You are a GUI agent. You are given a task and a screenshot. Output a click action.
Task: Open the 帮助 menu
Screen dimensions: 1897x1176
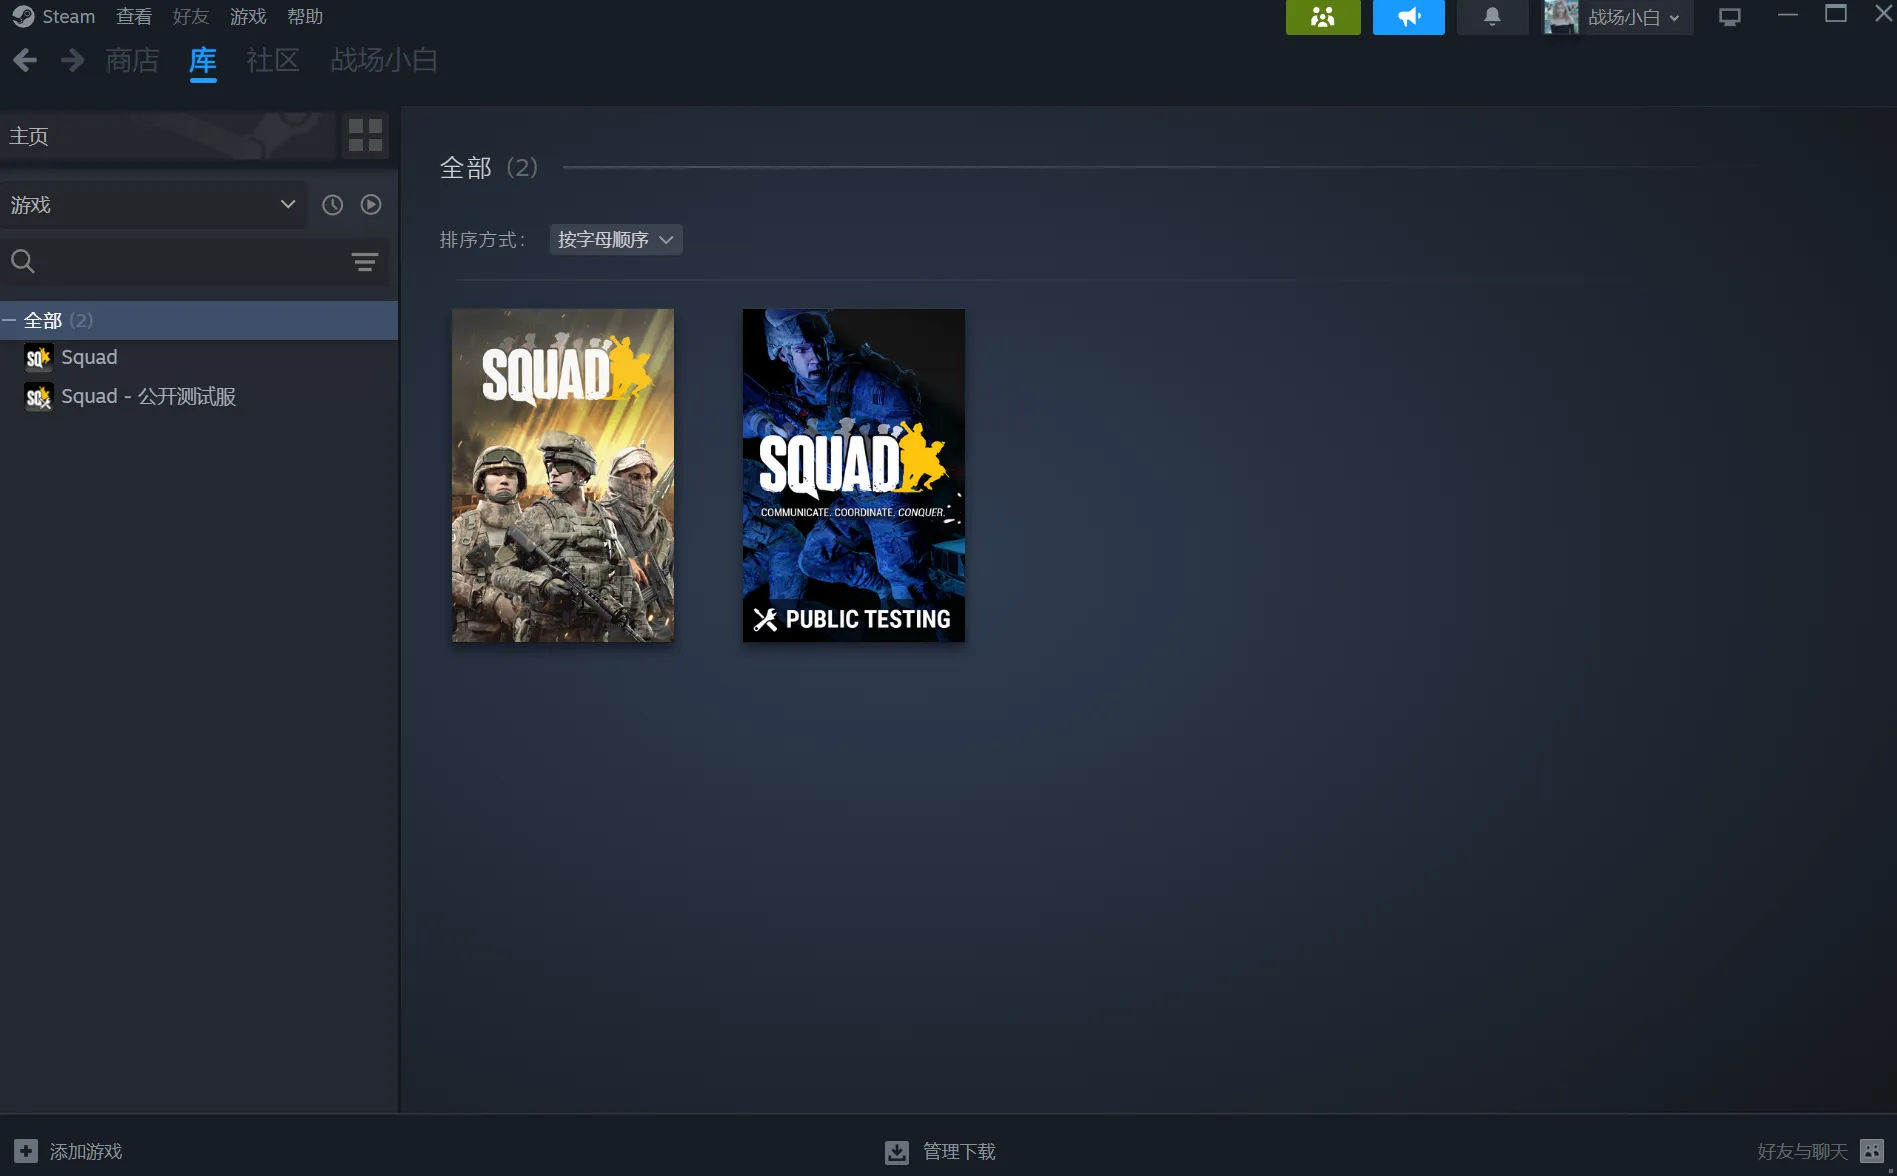pos(305,17)
